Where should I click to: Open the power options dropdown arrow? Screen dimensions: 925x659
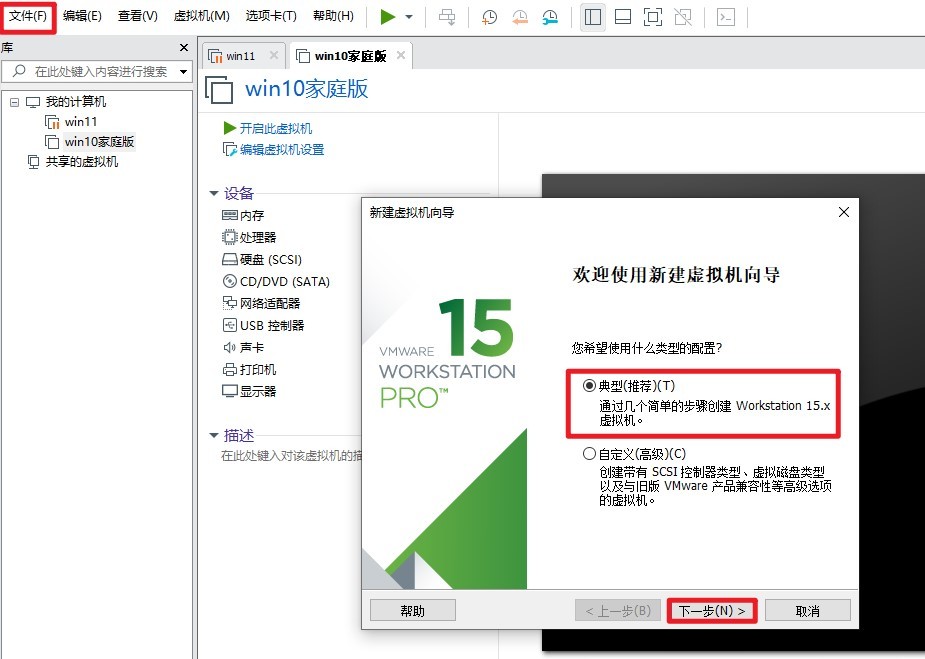(x=409, y=17)
